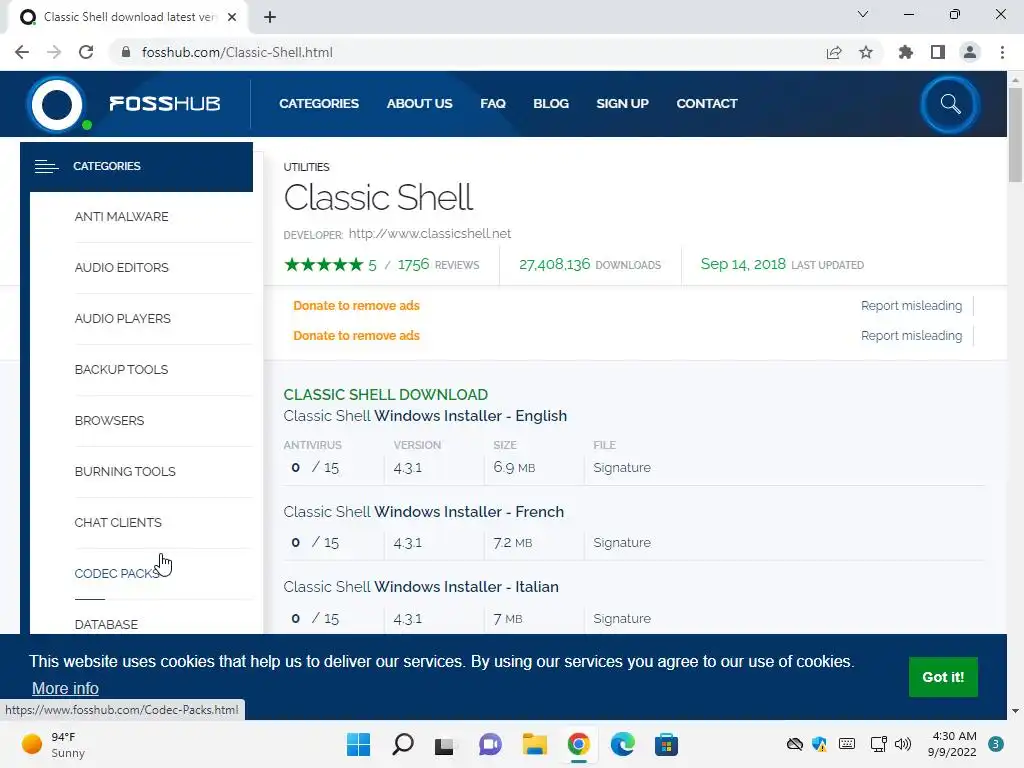Open the CHAT CLIENTS category
Image resolution: width=1024 pixels, height=768 pixels.
118,522
